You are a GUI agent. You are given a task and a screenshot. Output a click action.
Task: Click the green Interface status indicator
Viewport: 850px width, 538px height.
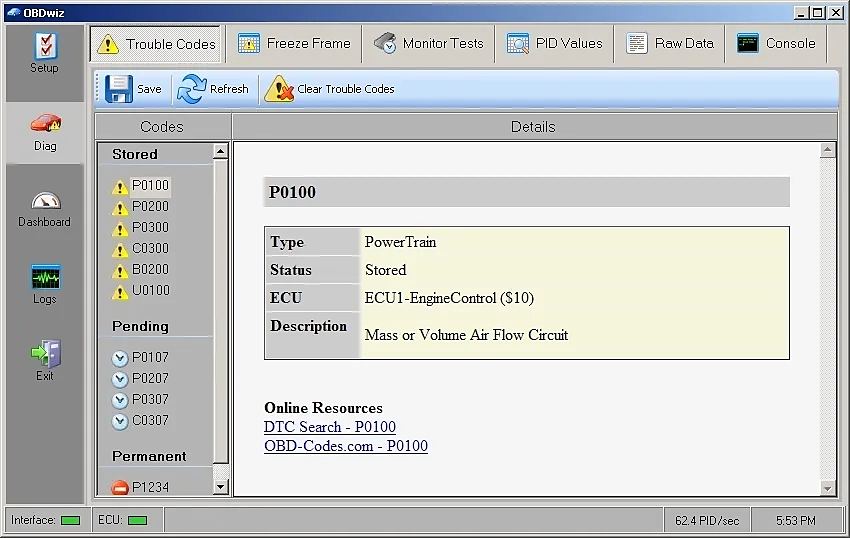[70, 521]
